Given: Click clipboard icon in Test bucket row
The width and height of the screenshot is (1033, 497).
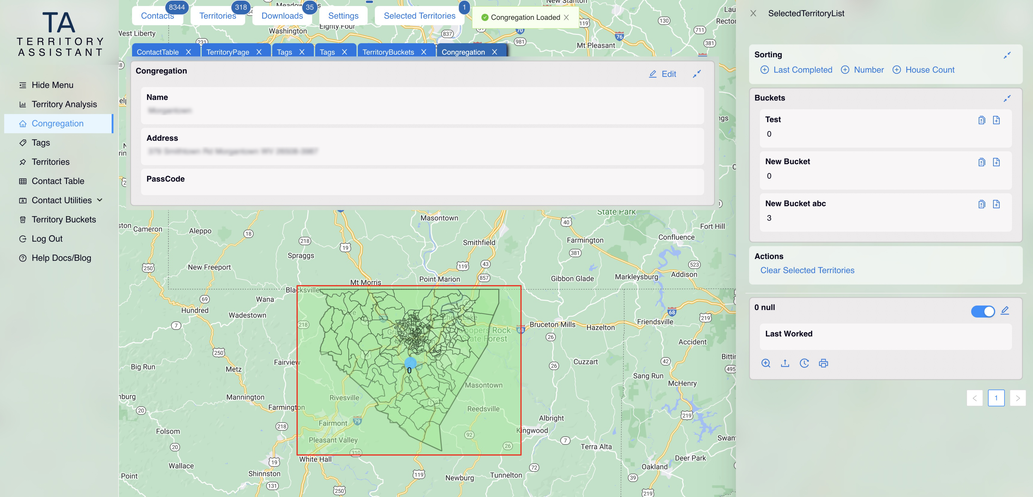Looking at the screenshot, I should [981, 120].
